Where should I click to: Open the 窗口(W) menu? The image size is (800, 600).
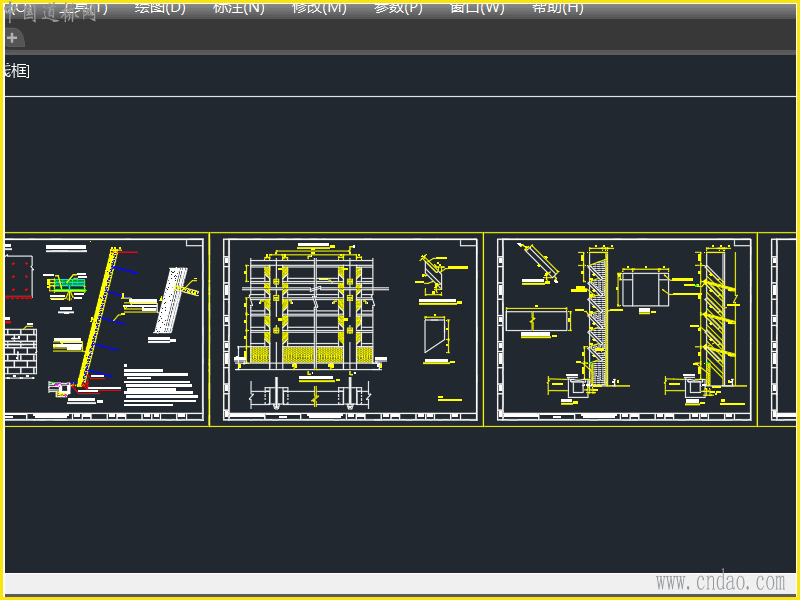(x=478, y=8)
